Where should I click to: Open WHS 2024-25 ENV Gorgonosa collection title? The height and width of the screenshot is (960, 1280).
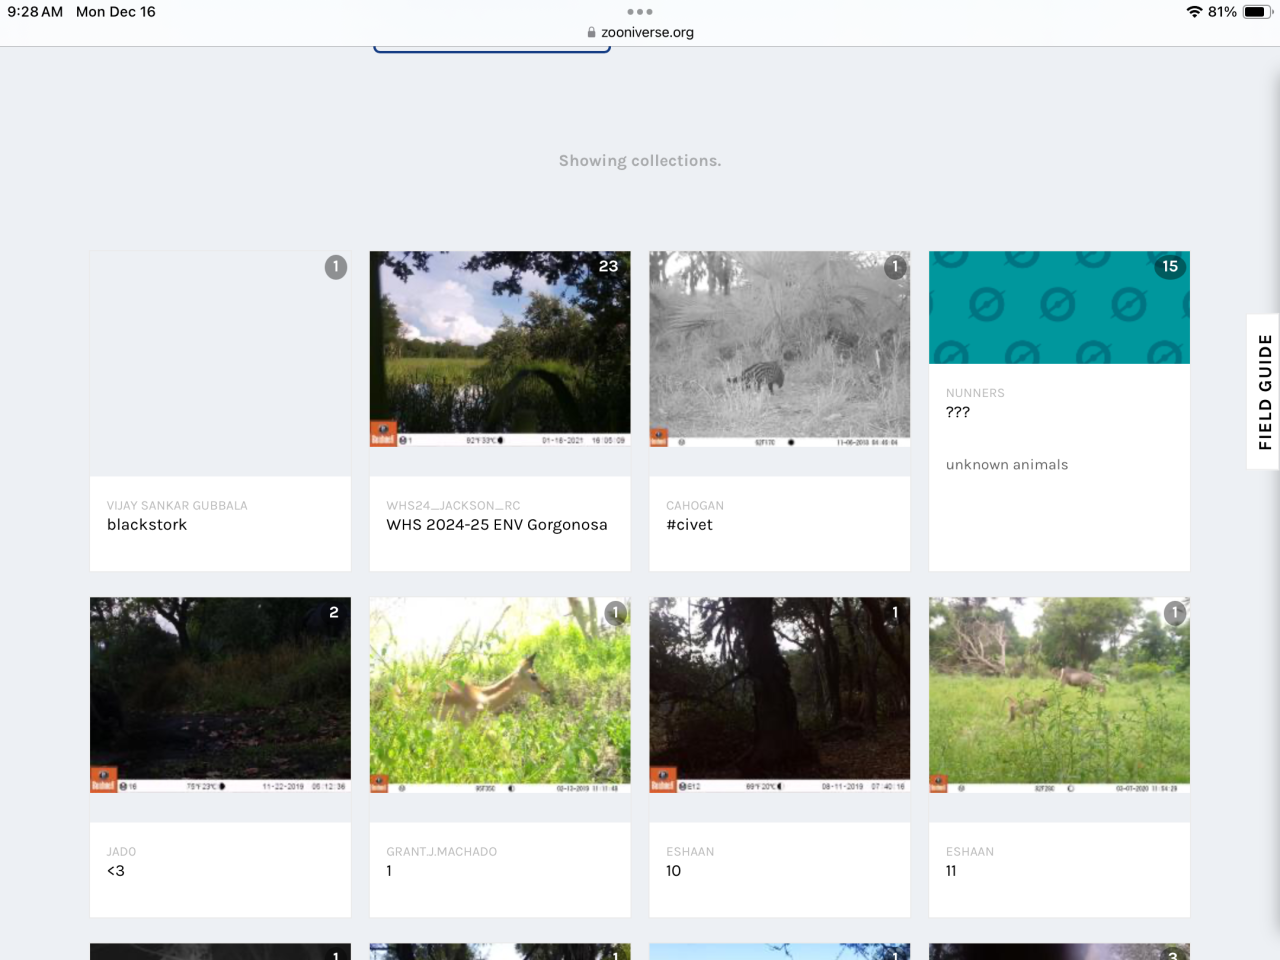point(497,525)
